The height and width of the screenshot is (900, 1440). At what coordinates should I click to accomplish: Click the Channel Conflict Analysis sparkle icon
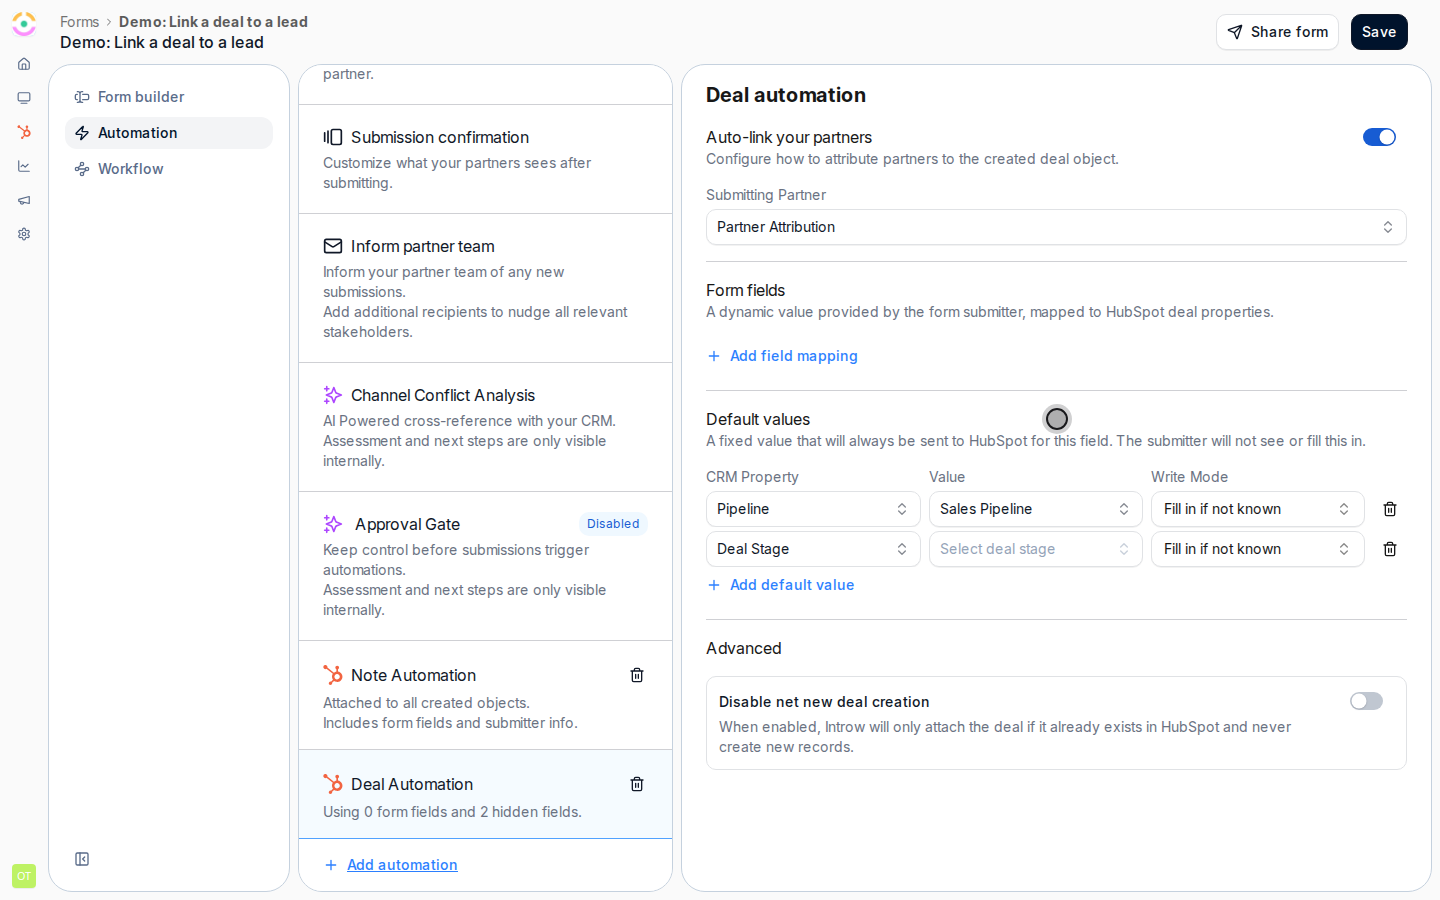click(333, 395)
